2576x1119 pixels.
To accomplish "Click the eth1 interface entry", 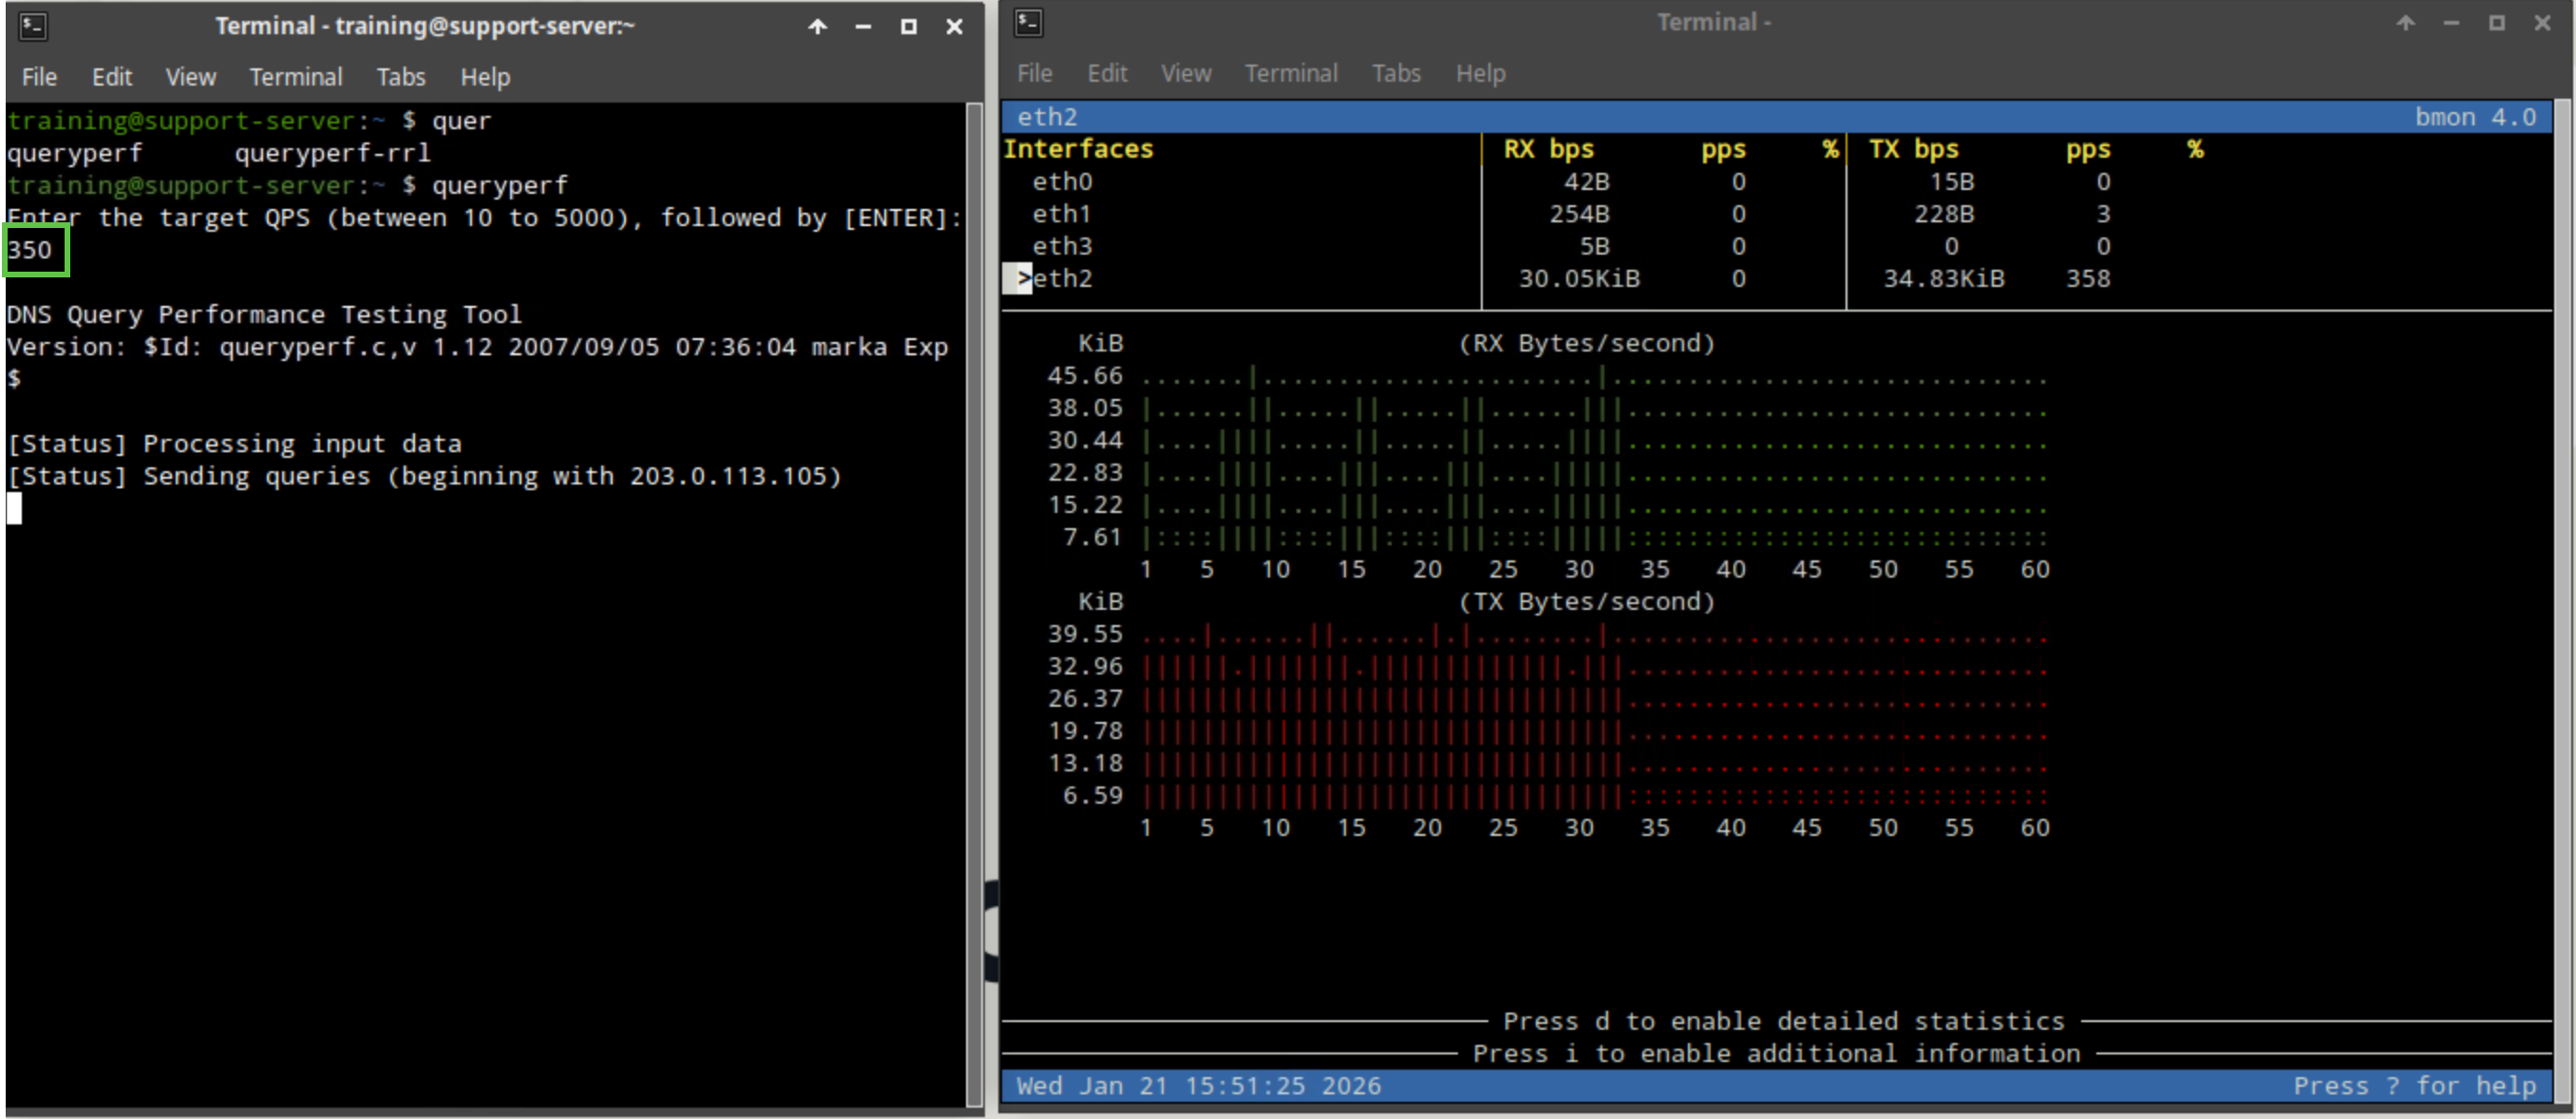I will [x=1062, y=214].
